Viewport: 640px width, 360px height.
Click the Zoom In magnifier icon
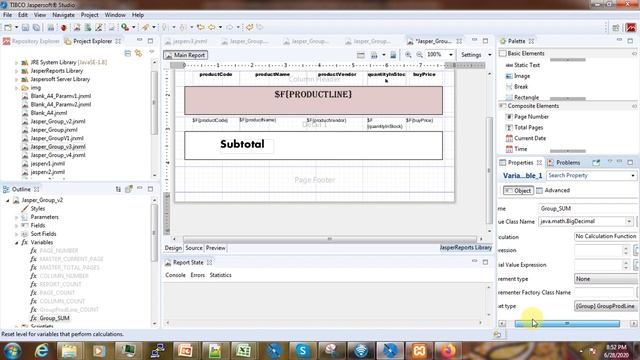point(408,55)
